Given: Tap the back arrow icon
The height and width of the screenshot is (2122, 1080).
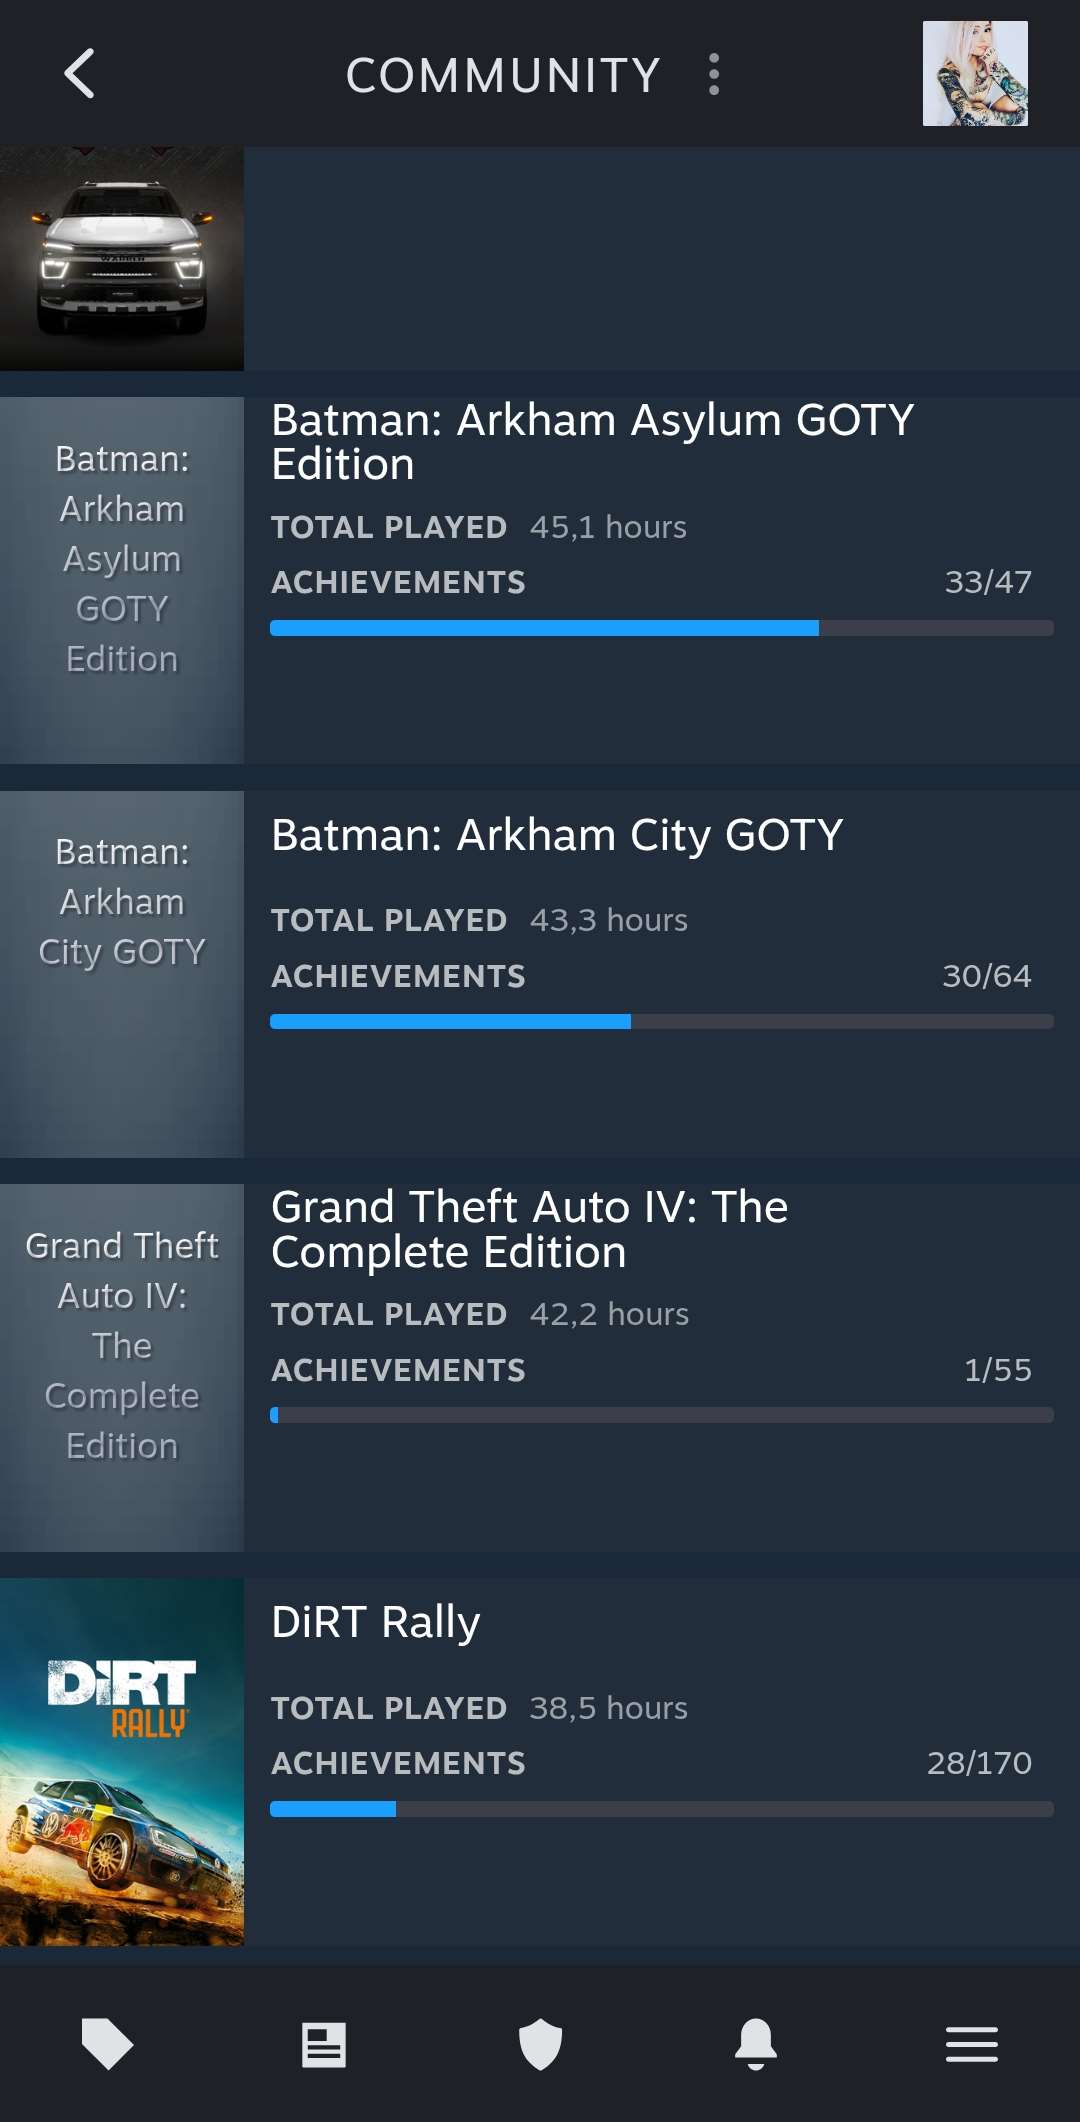Looking at the screenshot, I should click(x=79, y=74).
